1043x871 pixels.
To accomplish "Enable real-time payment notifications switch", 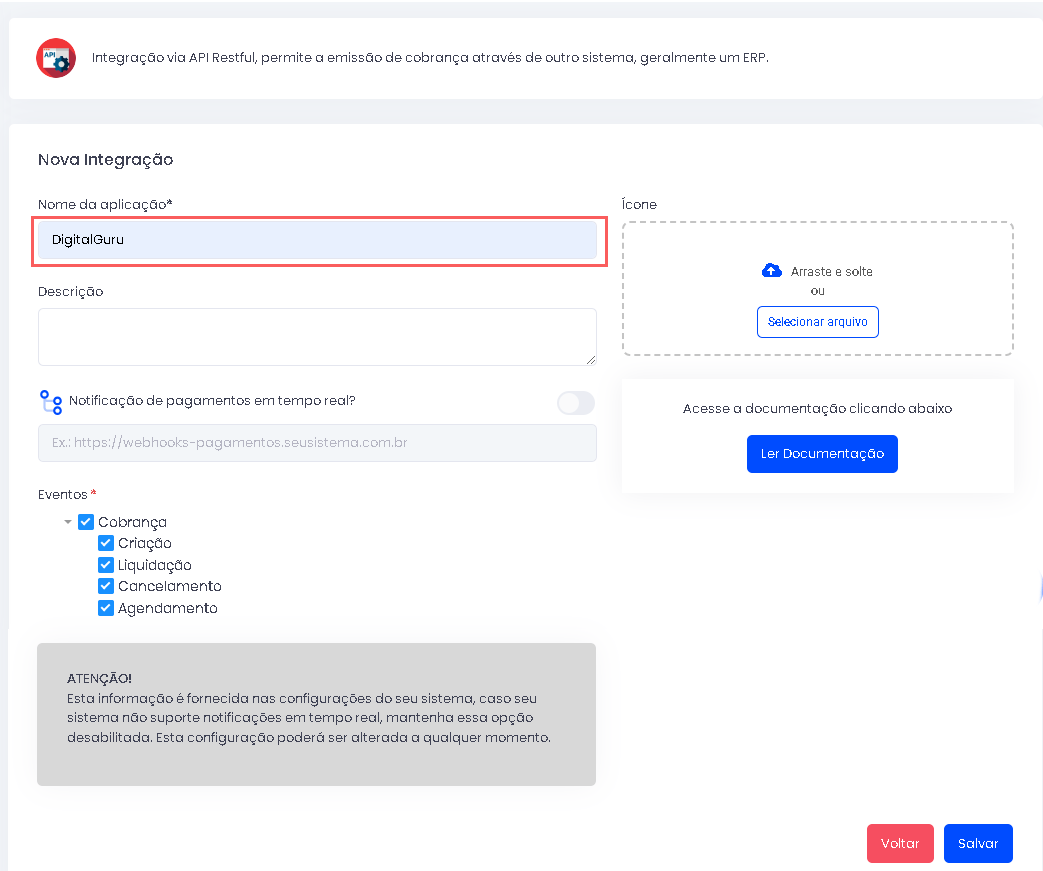I will 575,402.
